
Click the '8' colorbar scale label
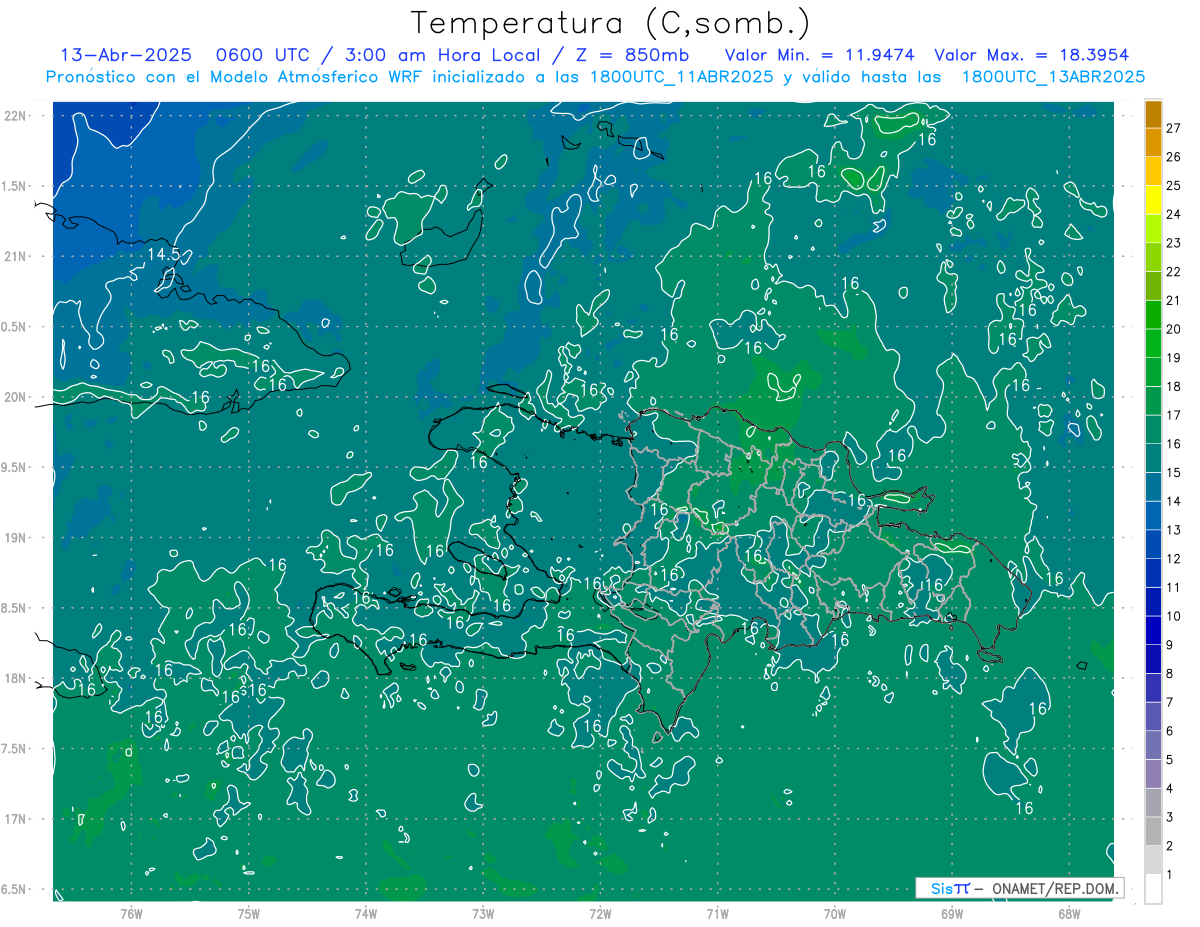[1170, 673]
